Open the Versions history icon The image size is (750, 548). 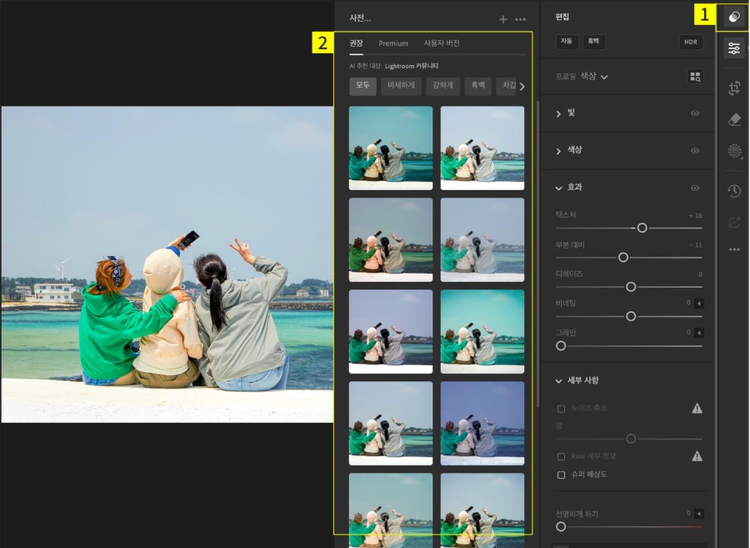coord(735,191)
